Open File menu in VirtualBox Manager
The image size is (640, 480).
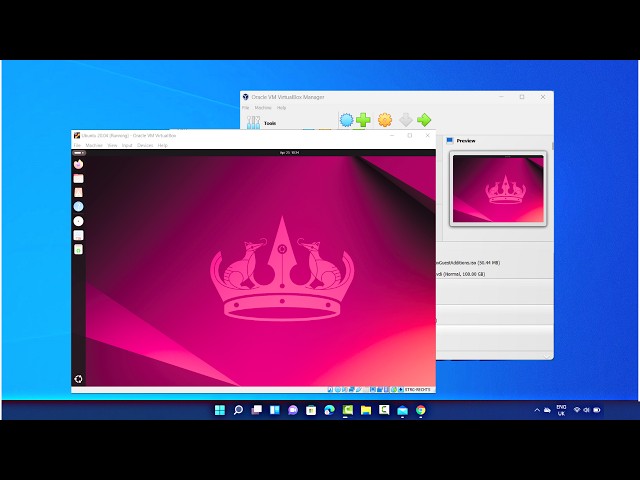click(245, 108)
